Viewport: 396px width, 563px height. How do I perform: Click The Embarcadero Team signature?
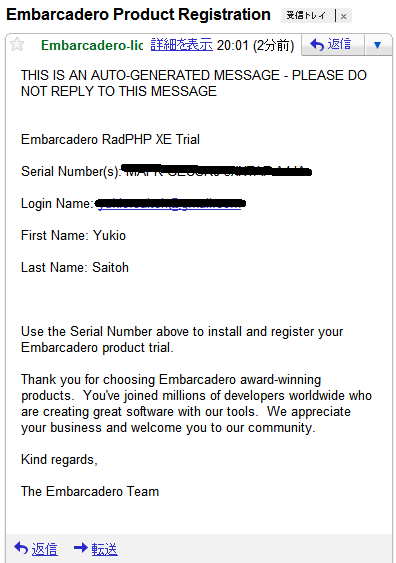(x=90, y=491)
